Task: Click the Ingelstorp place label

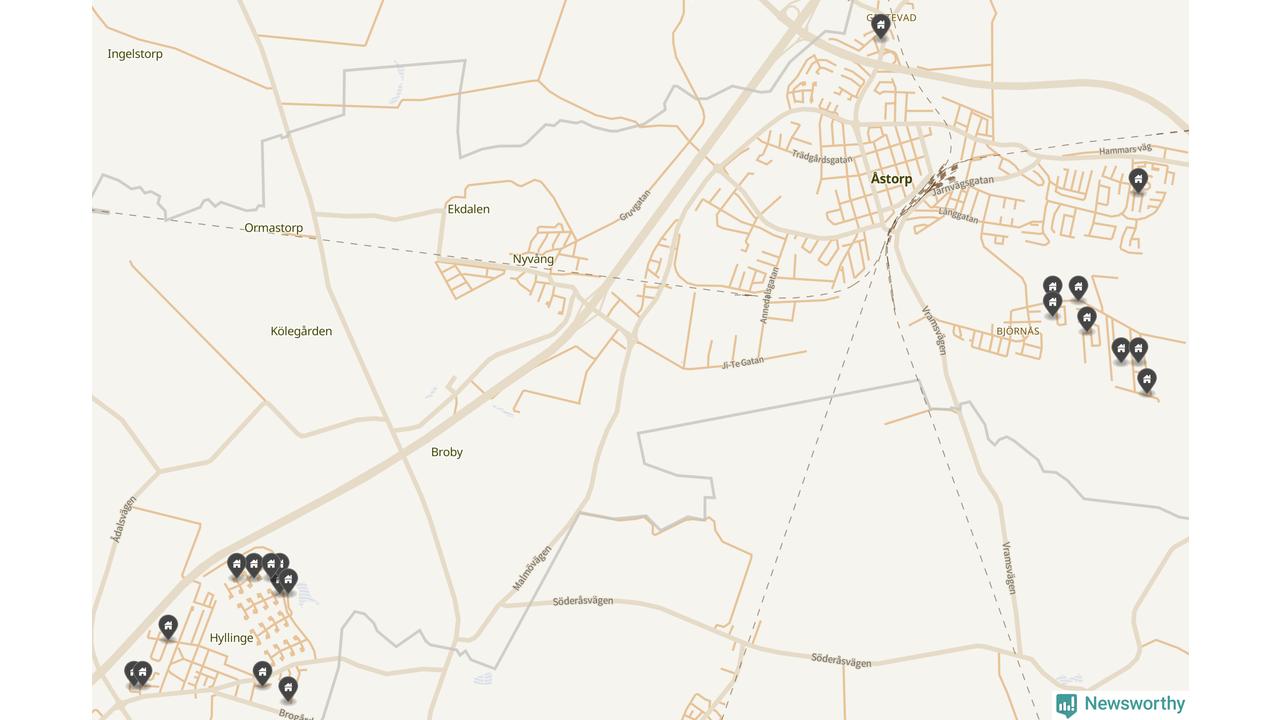Action: click(x=135, y=54)
